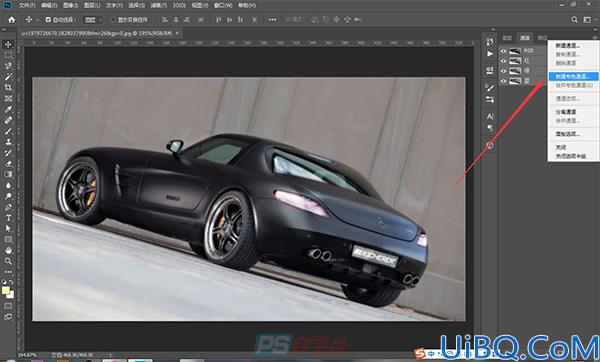
Task: Open the search icon in options bar
Action: coord(574,20)
